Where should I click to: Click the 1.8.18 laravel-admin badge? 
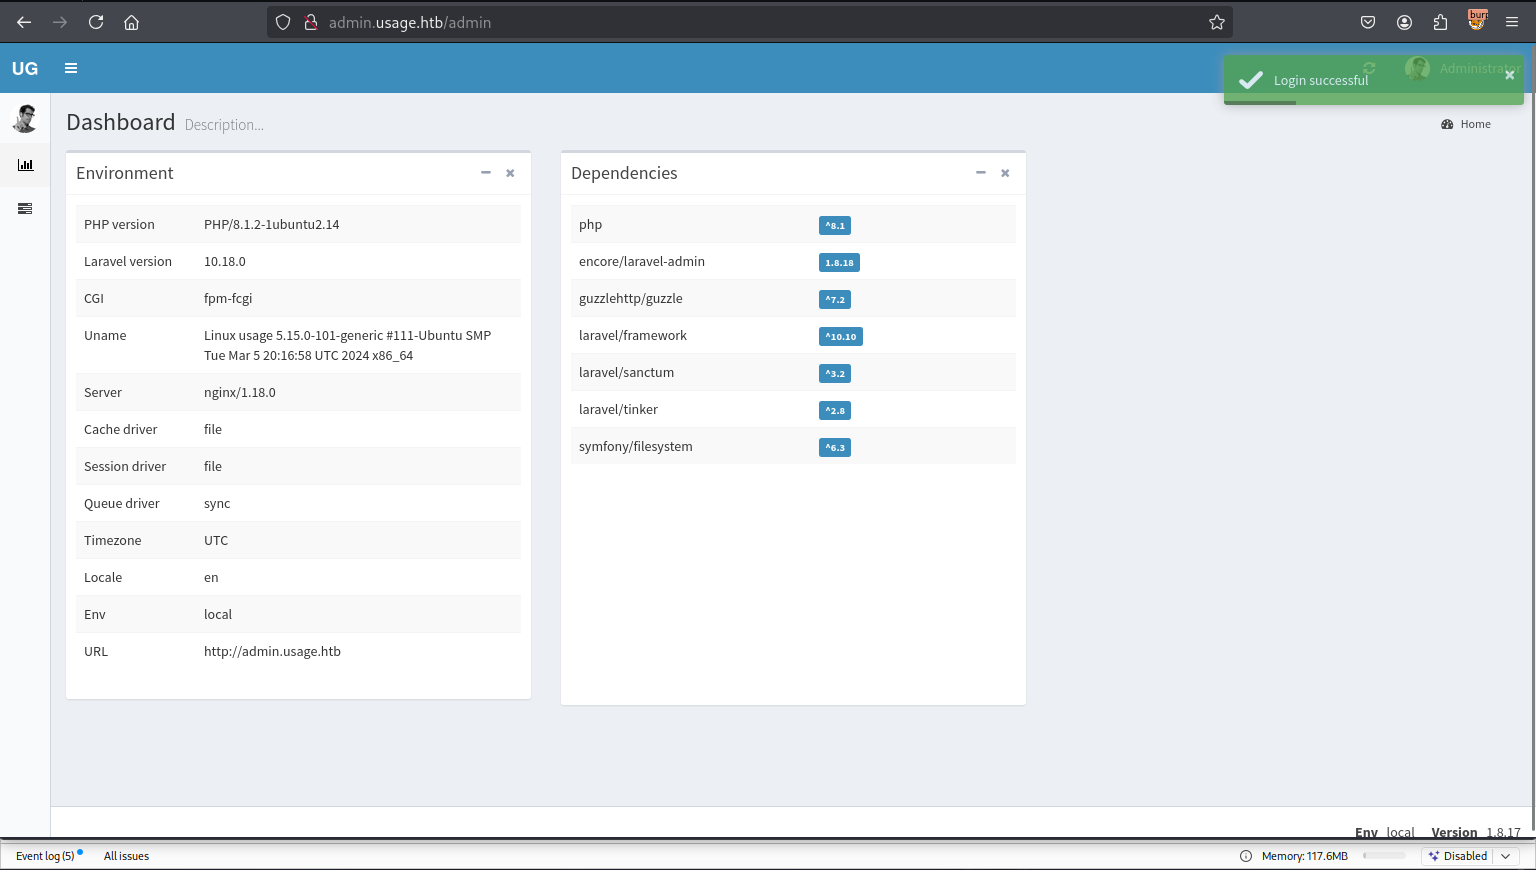point(839,263)
